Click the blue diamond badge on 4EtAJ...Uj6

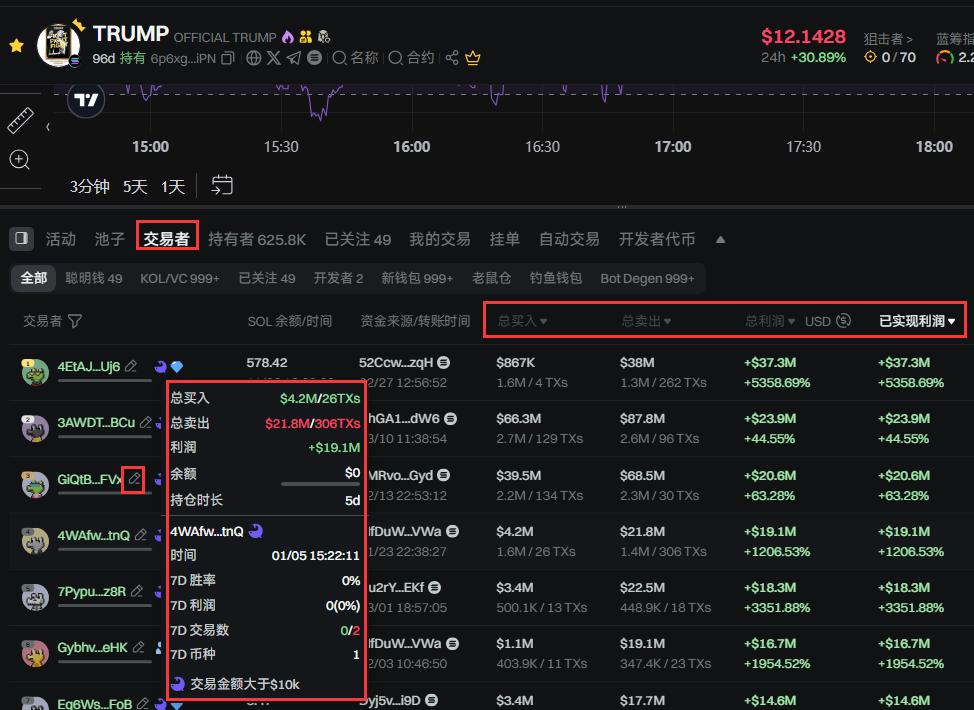(x=177, y=366)
